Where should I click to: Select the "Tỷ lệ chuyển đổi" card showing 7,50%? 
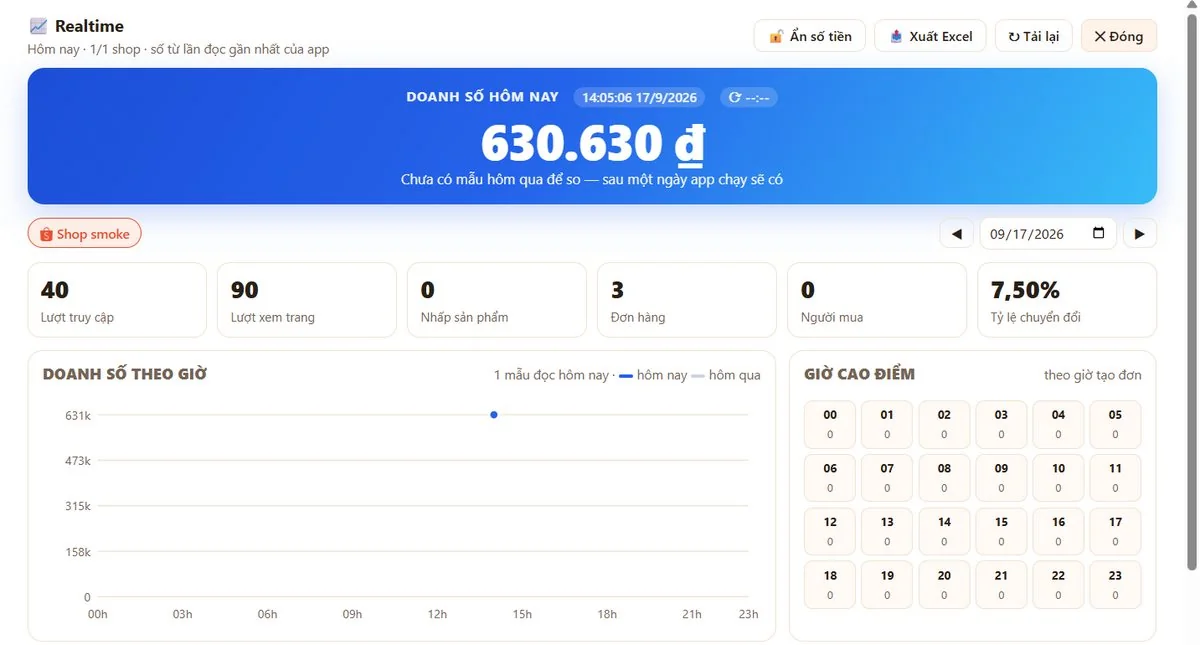(1067, 300)
